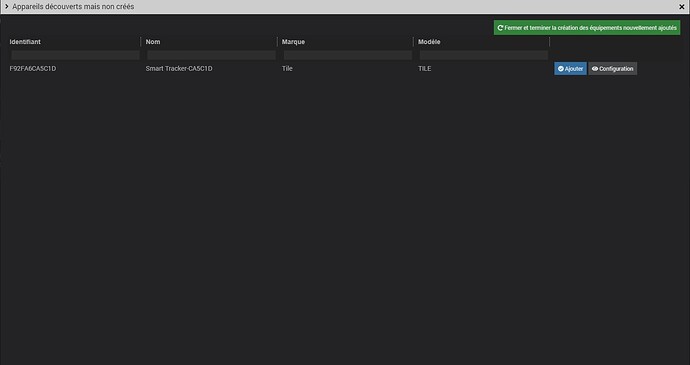
Task: Focus the Identifiant filter field
Action: click(75, 55)
